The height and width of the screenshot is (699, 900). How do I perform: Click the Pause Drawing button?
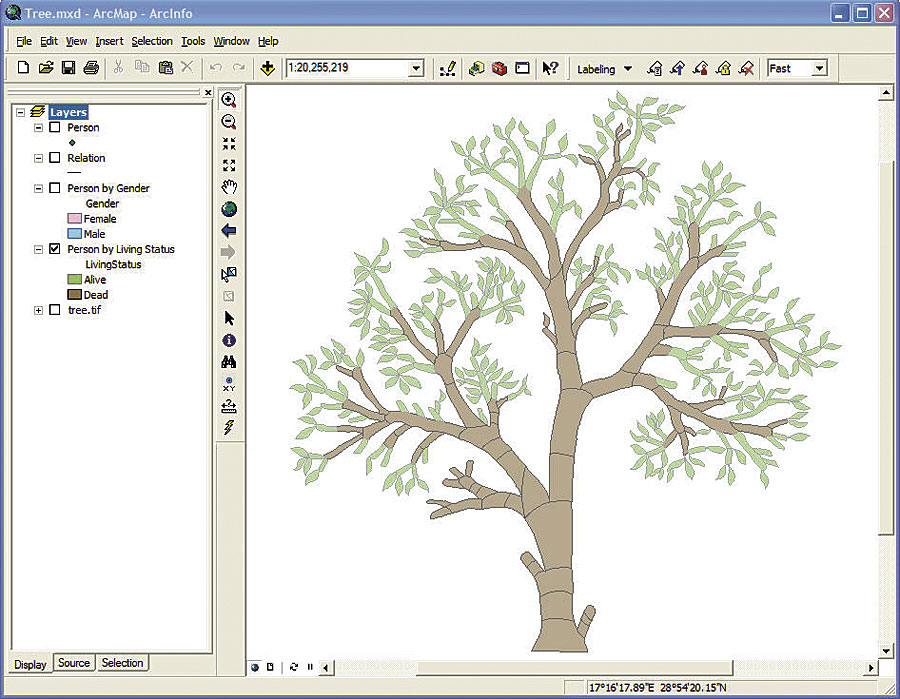[x=310, y=667]
